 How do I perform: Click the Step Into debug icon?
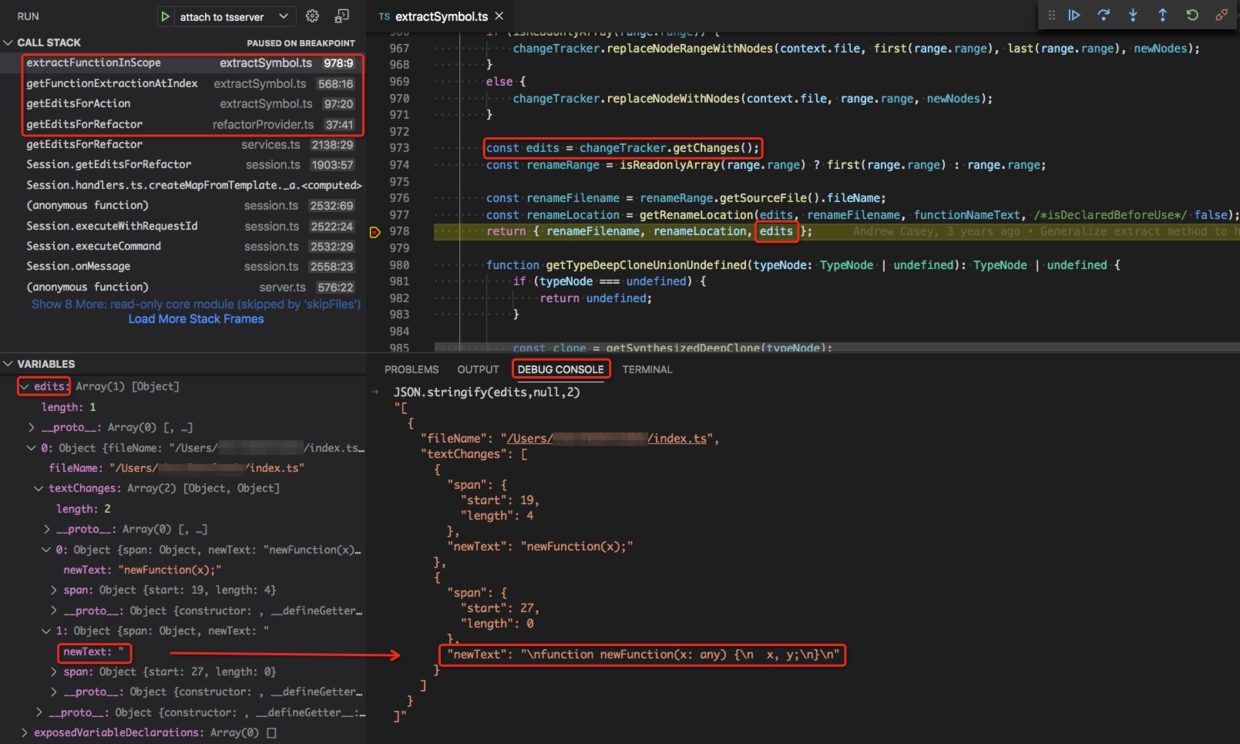pos(1133,15)
